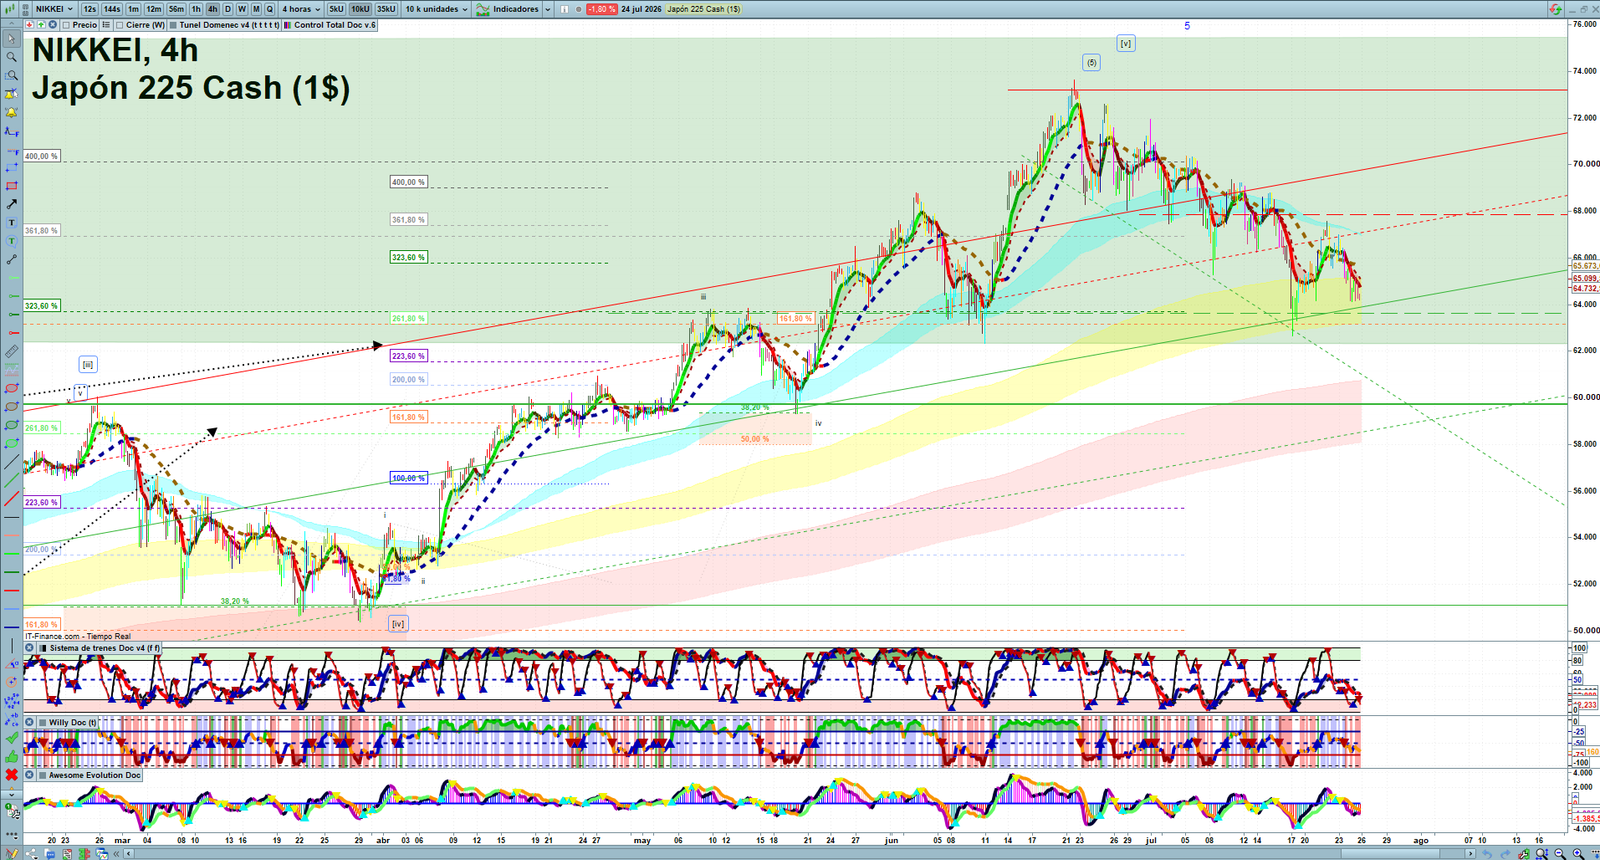Switch to the D daily timeframe
The height and width of the screenshot is (860, 1600).
tap(227, 9)
